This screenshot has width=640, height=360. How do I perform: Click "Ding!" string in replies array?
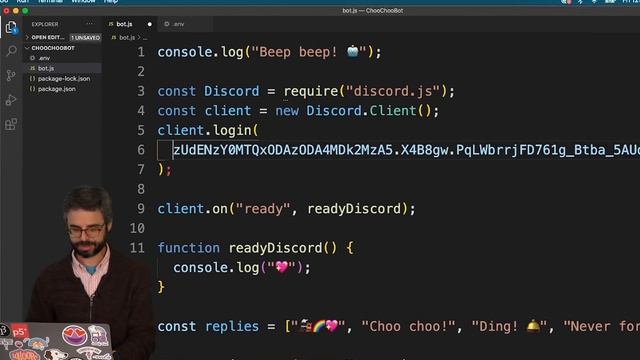[510, 327]
